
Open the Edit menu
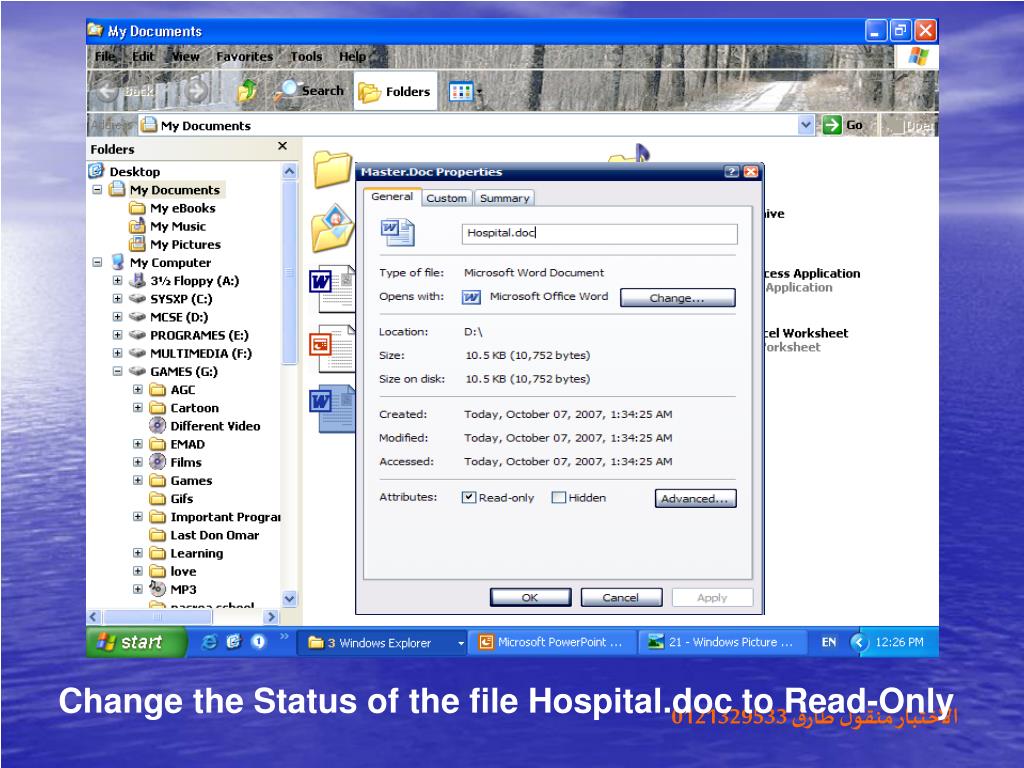143,56
